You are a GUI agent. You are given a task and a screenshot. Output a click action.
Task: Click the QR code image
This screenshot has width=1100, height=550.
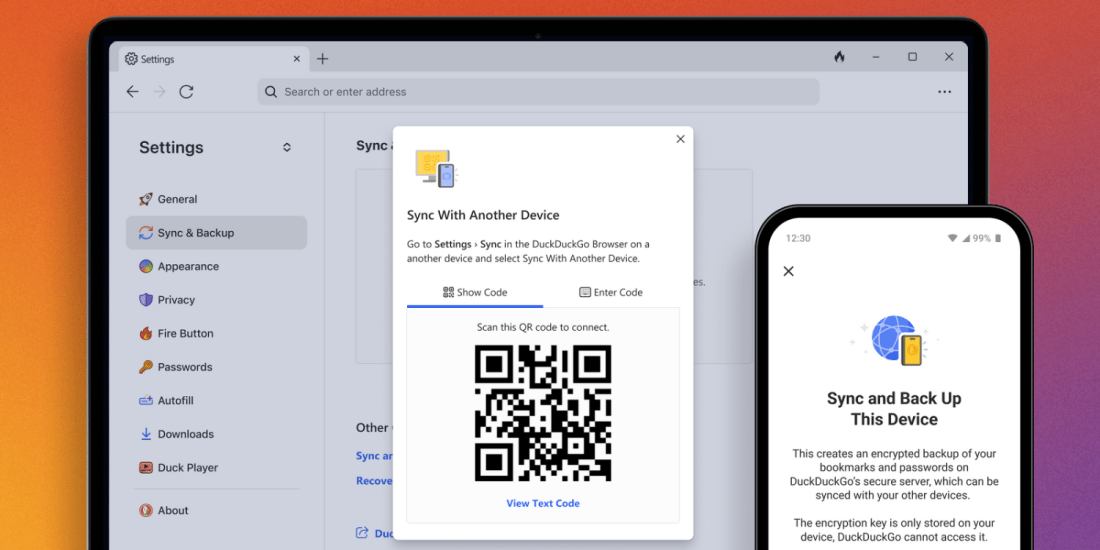click(x=543, y=413)
